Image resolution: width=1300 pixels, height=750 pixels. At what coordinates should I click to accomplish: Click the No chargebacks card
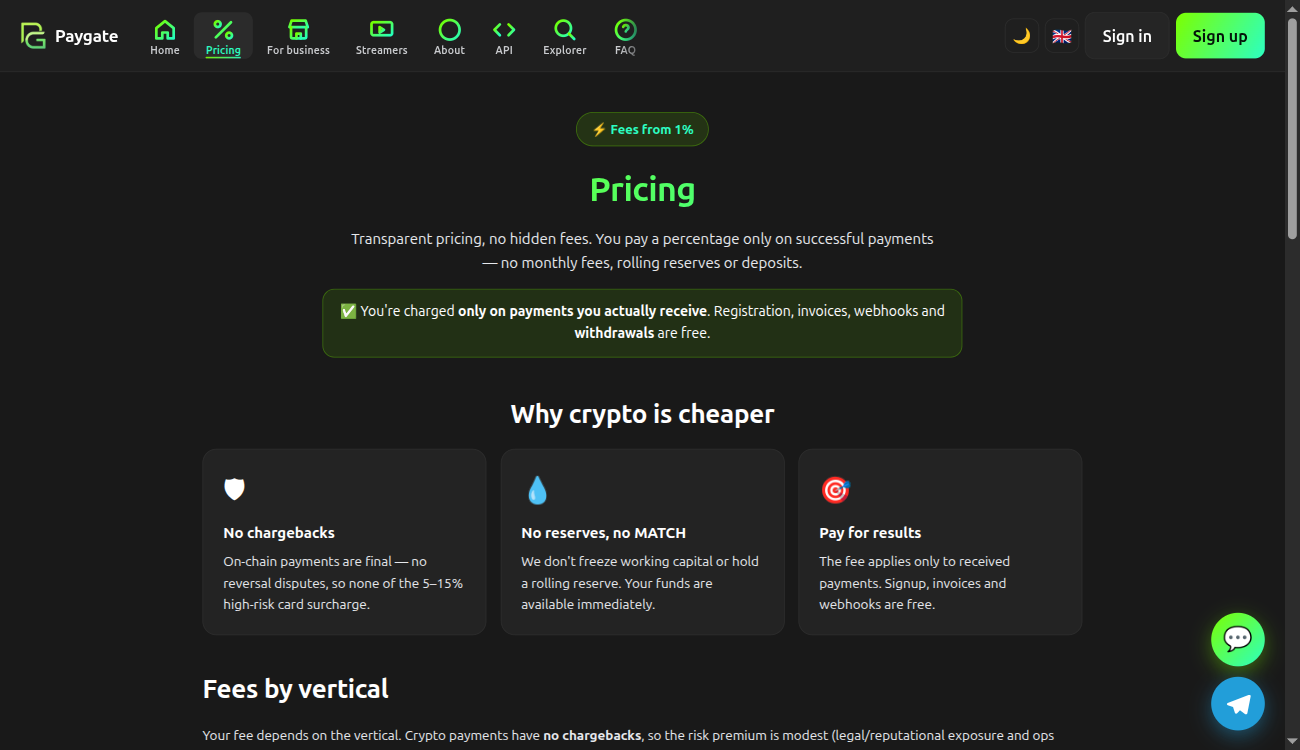[x=344, y=542]
